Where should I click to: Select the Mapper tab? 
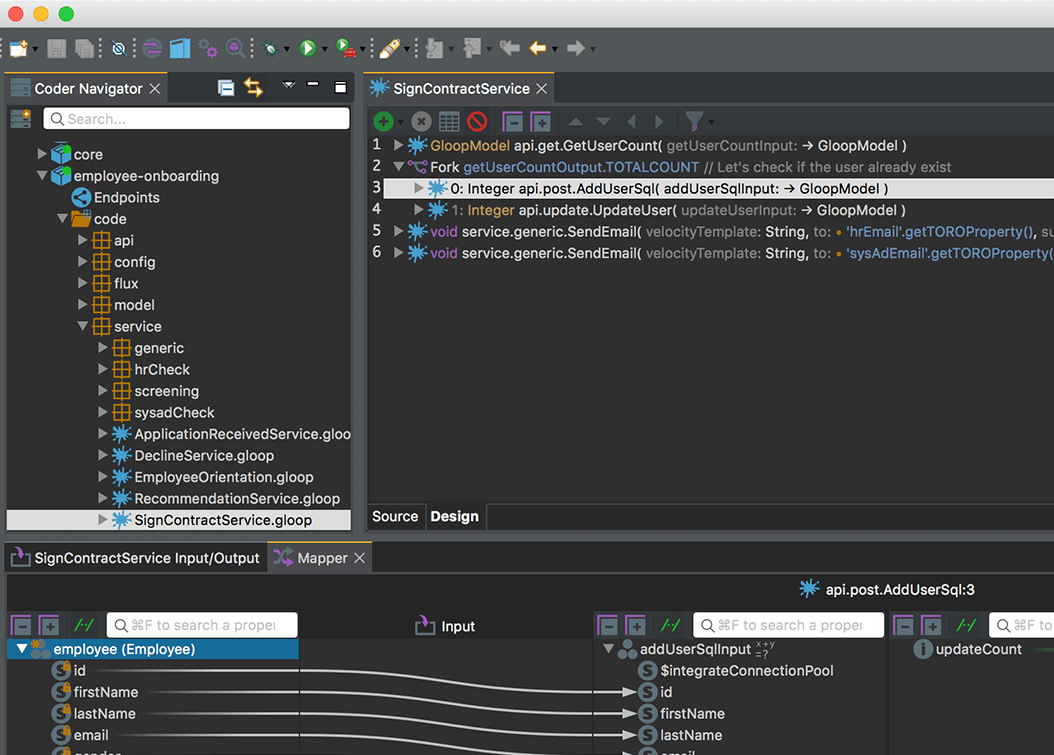[322, 558]
